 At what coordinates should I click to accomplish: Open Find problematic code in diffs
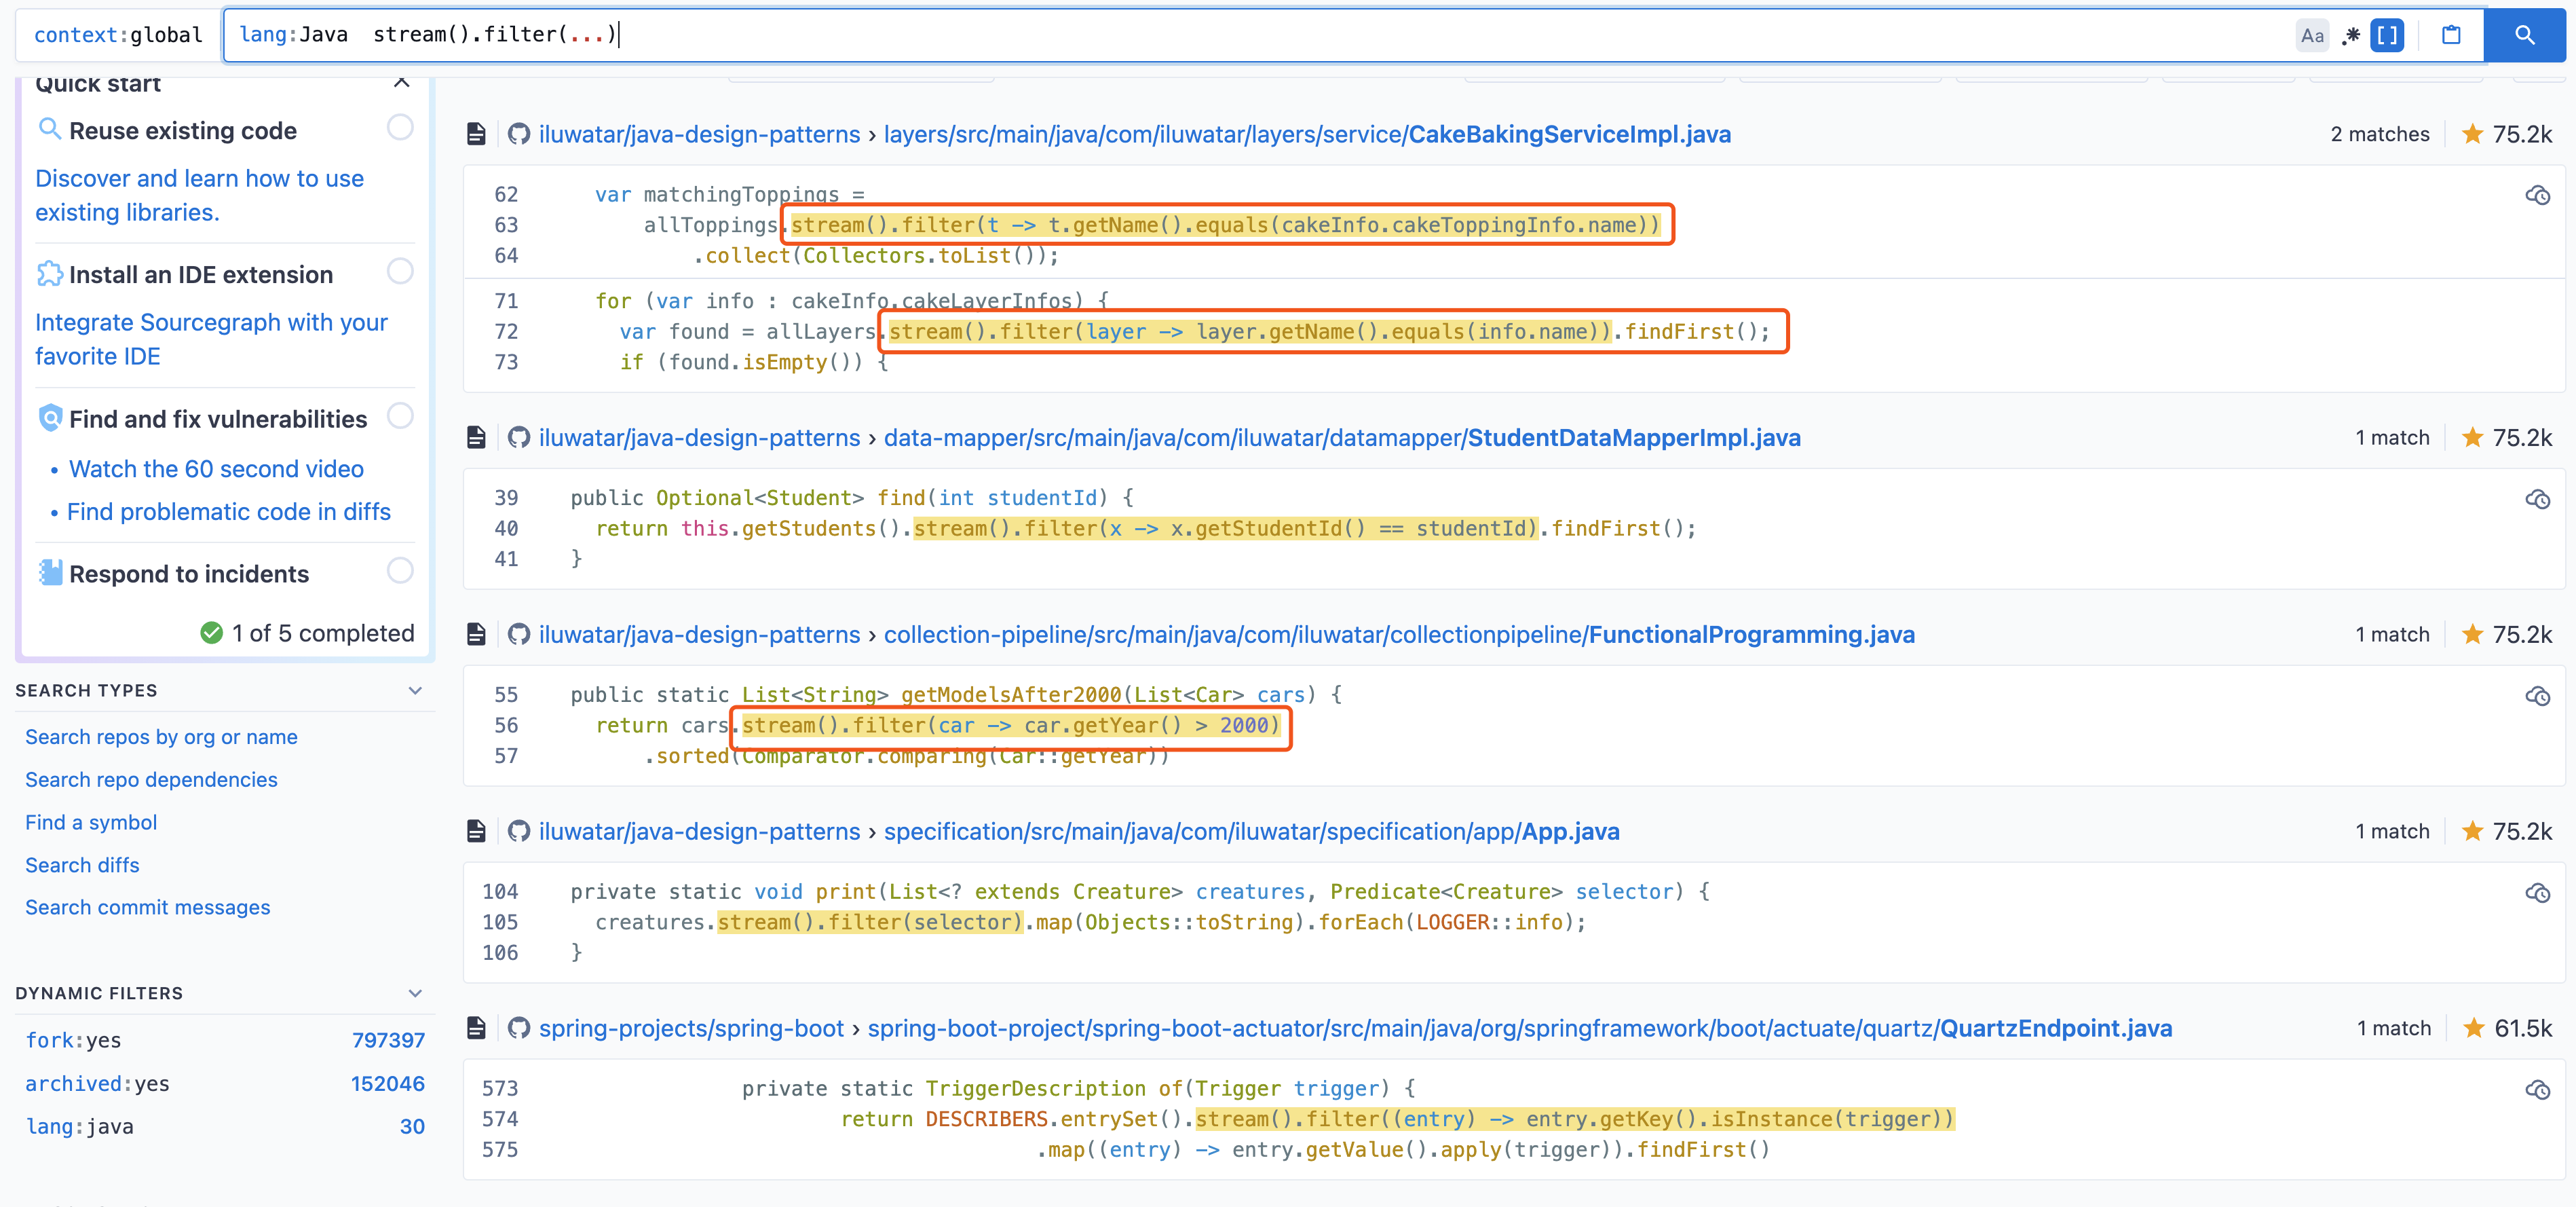click(228, 512)
